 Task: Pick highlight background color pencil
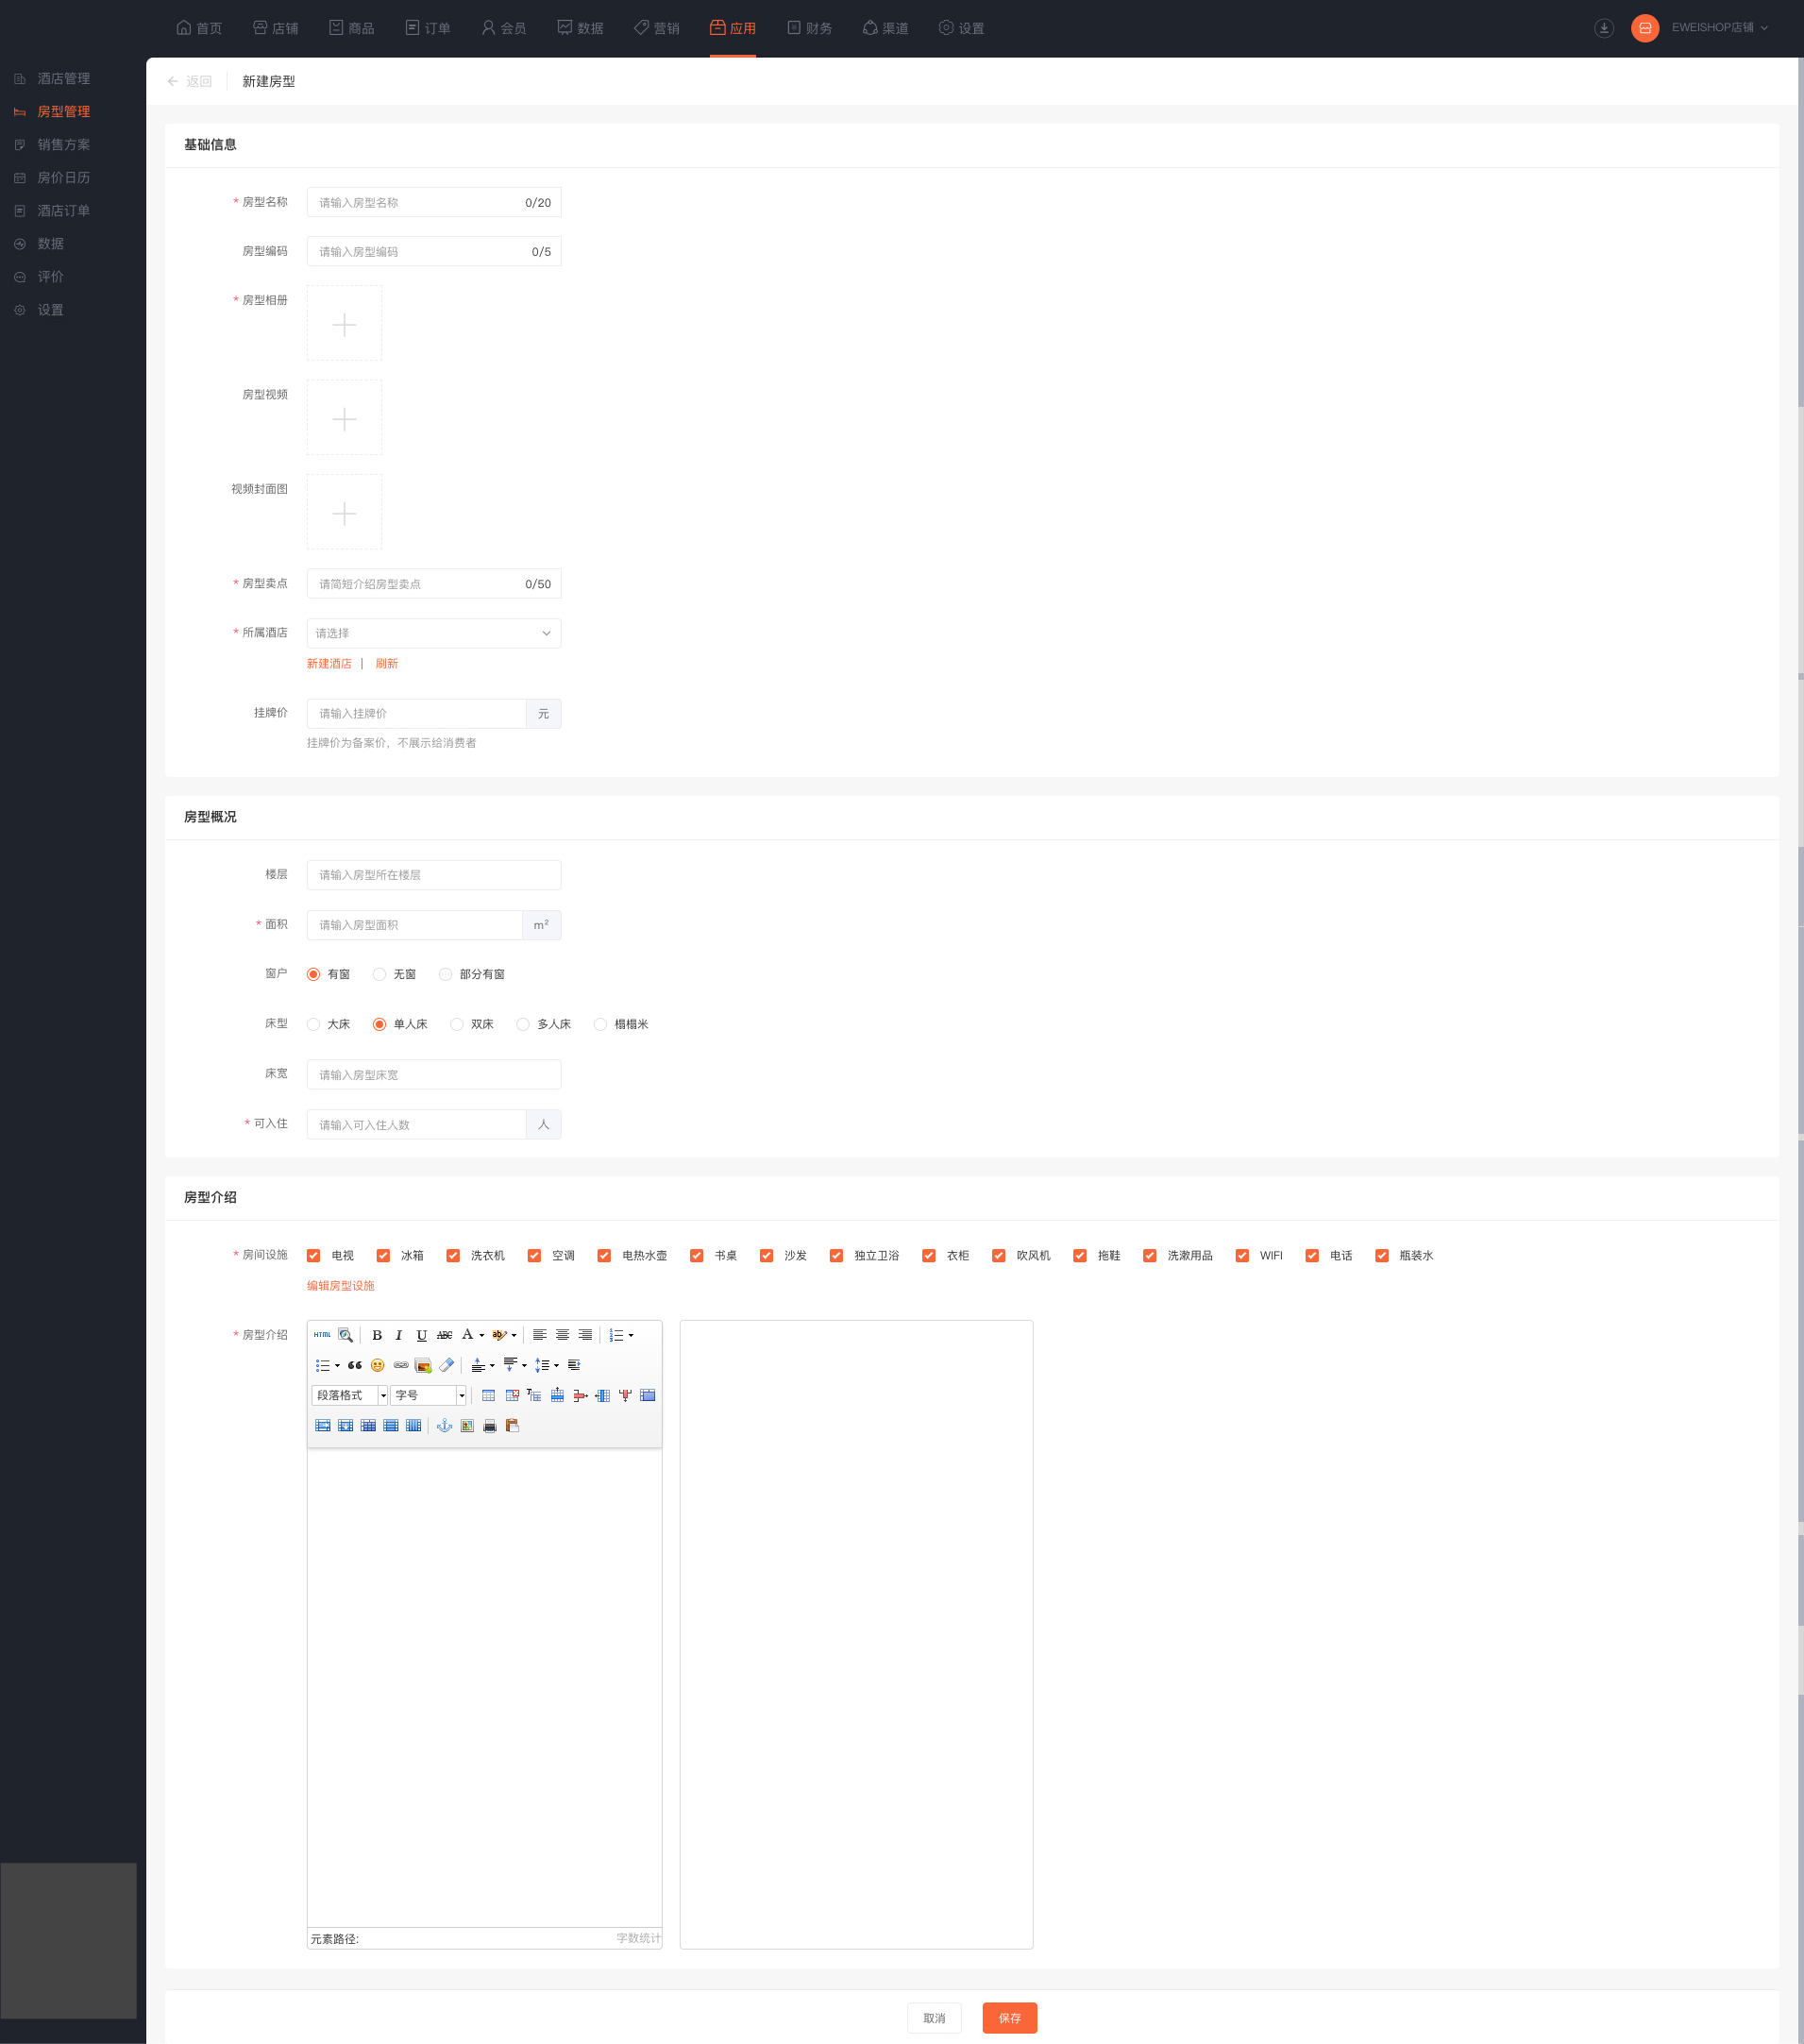pyautogui.click(x=499, y=1335)
